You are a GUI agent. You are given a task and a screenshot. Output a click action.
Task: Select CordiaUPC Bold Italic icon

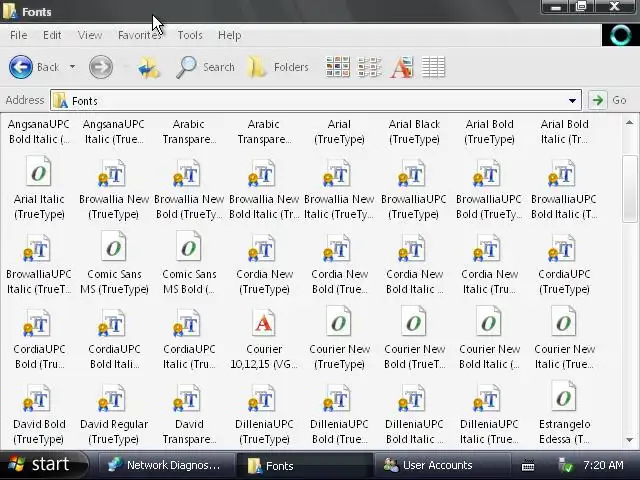click(113, 323)
